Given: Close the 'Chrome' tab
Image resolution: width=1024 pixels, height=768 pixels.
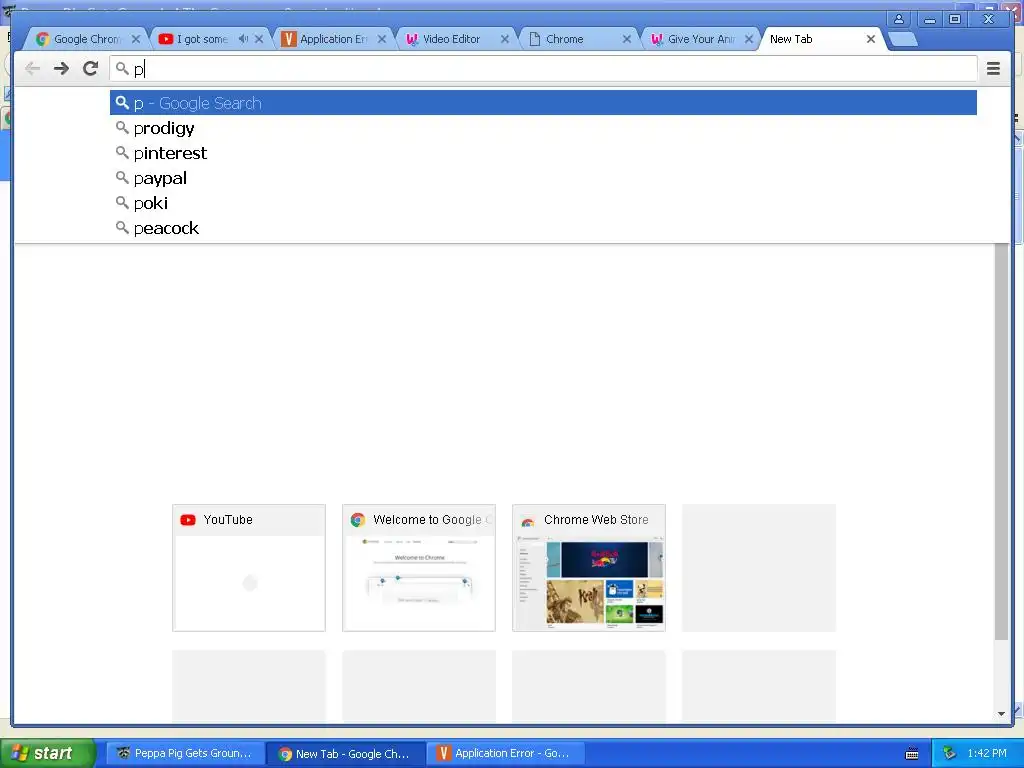Looking at the screenshot, I should click(x=626, y=39).
